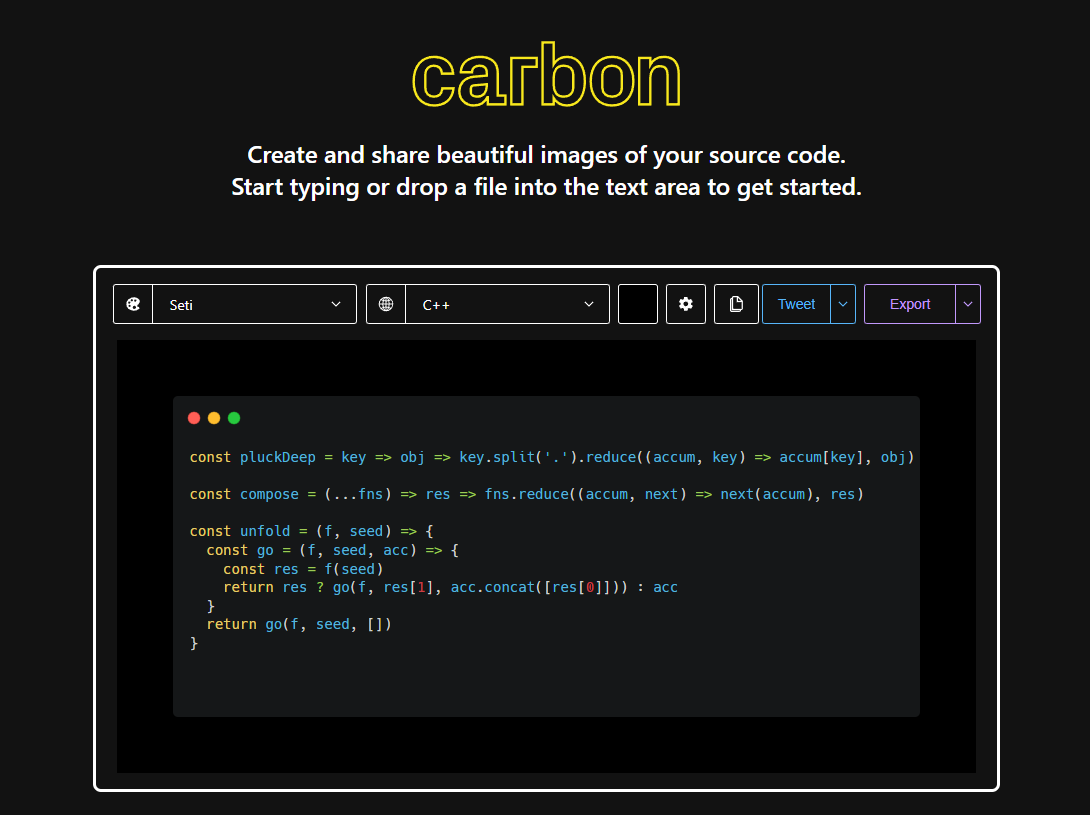Click the red window control dot

(194, 418)
